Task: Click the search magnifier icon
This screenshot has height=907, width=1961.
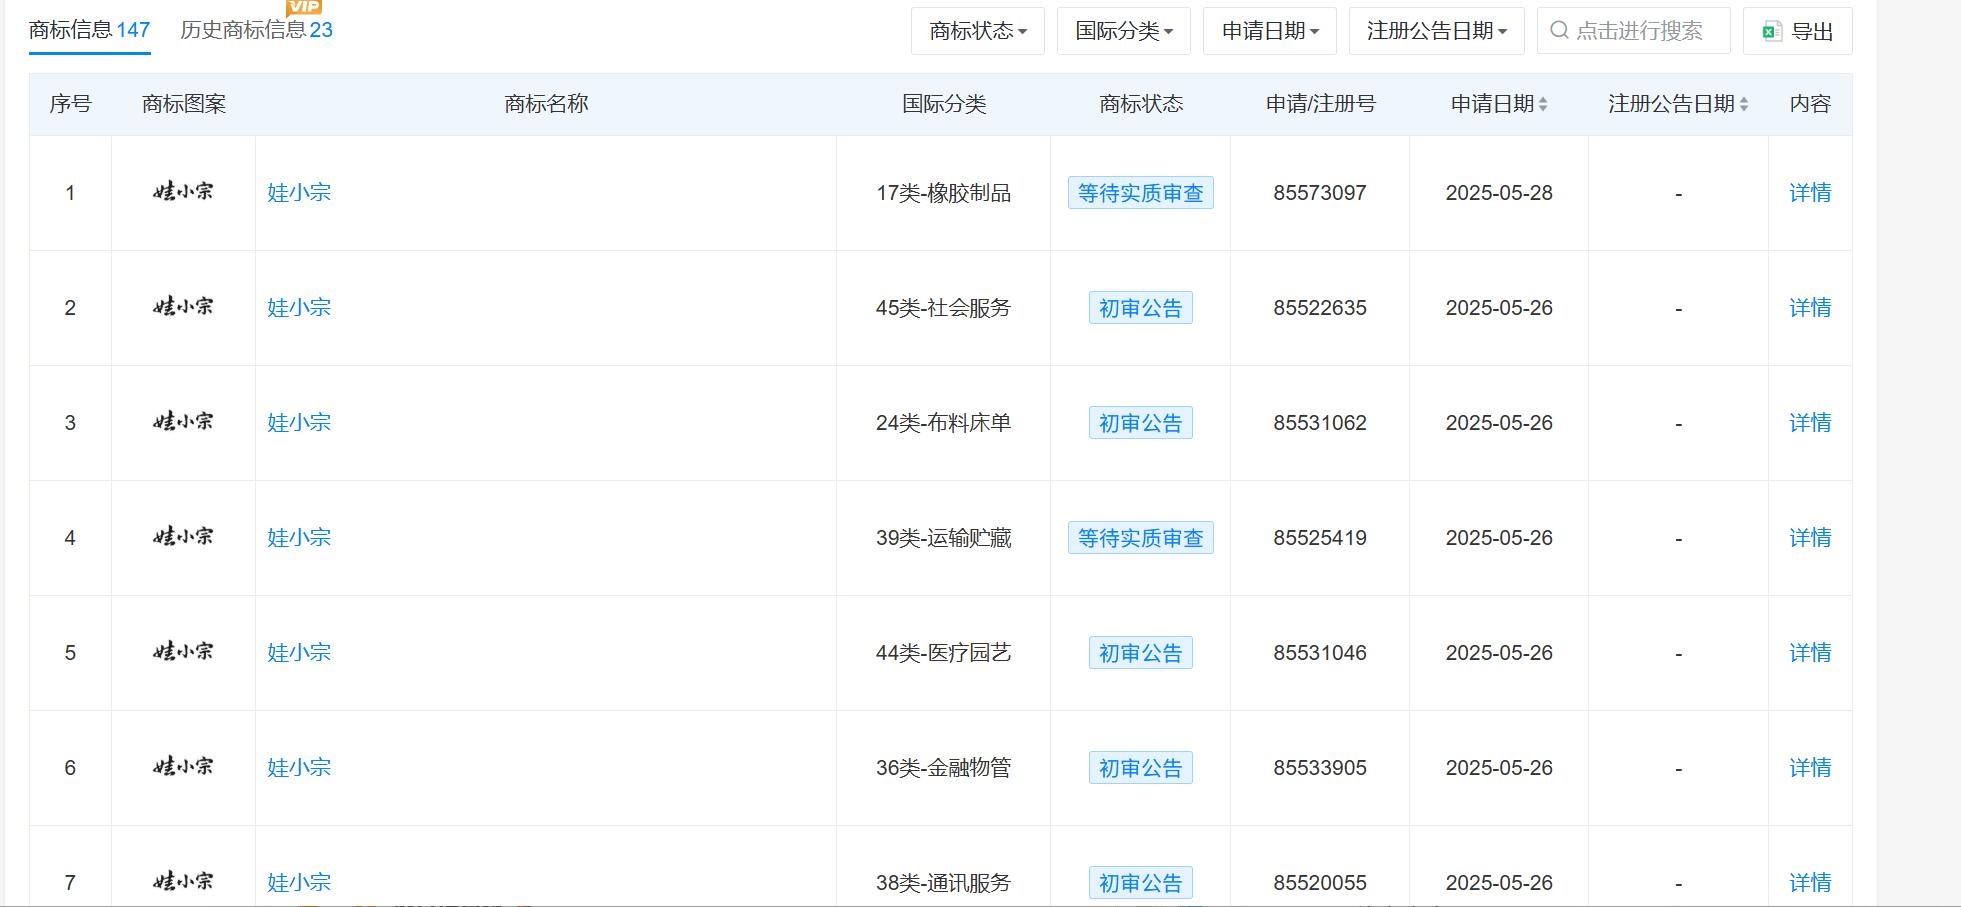Action: click(1559, 31)
